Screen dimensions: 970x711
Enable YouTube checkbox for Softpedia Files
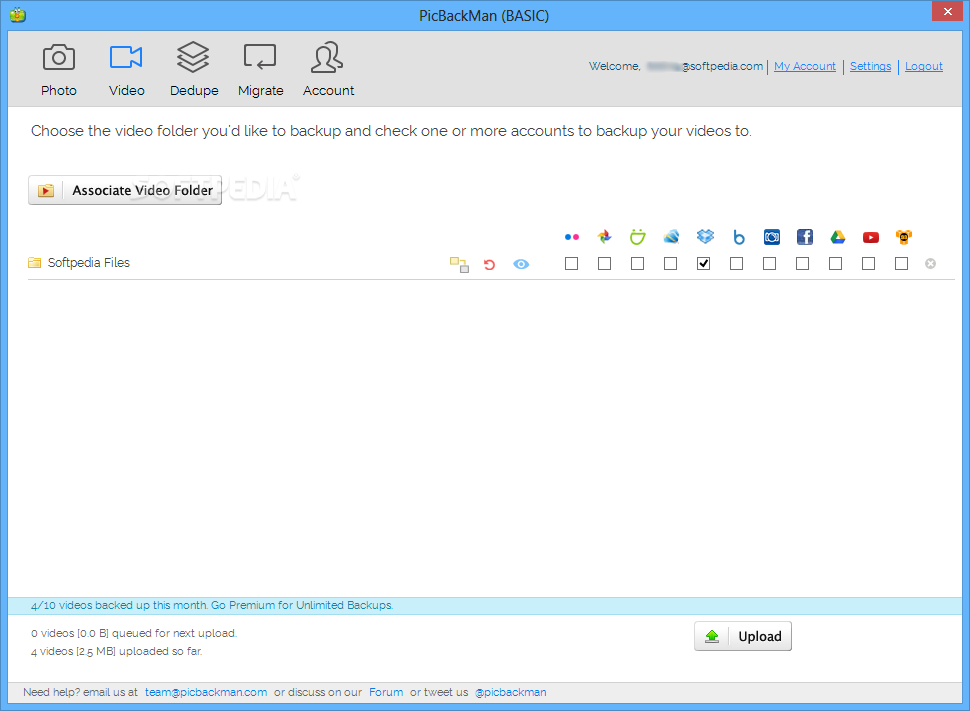pyautogui.click(x=869, y=264)
